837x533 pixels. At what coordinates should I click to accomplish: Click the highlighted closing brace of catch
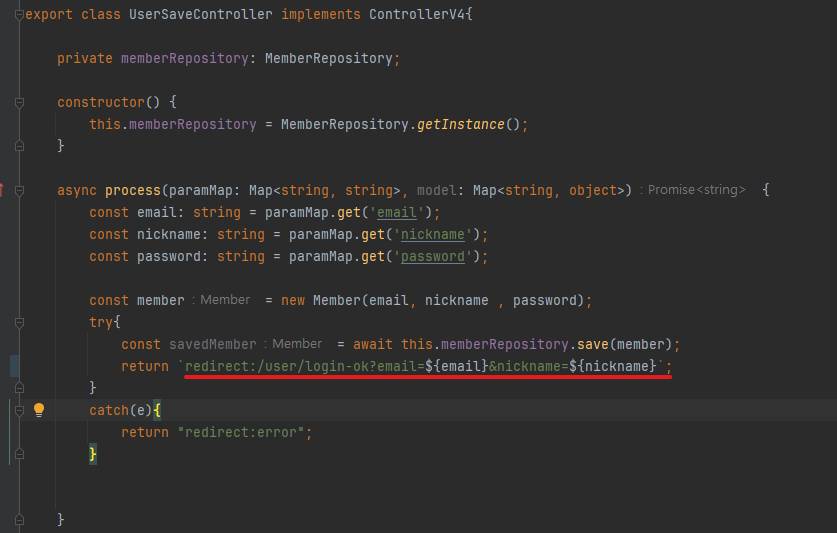[x=93, y=454]
